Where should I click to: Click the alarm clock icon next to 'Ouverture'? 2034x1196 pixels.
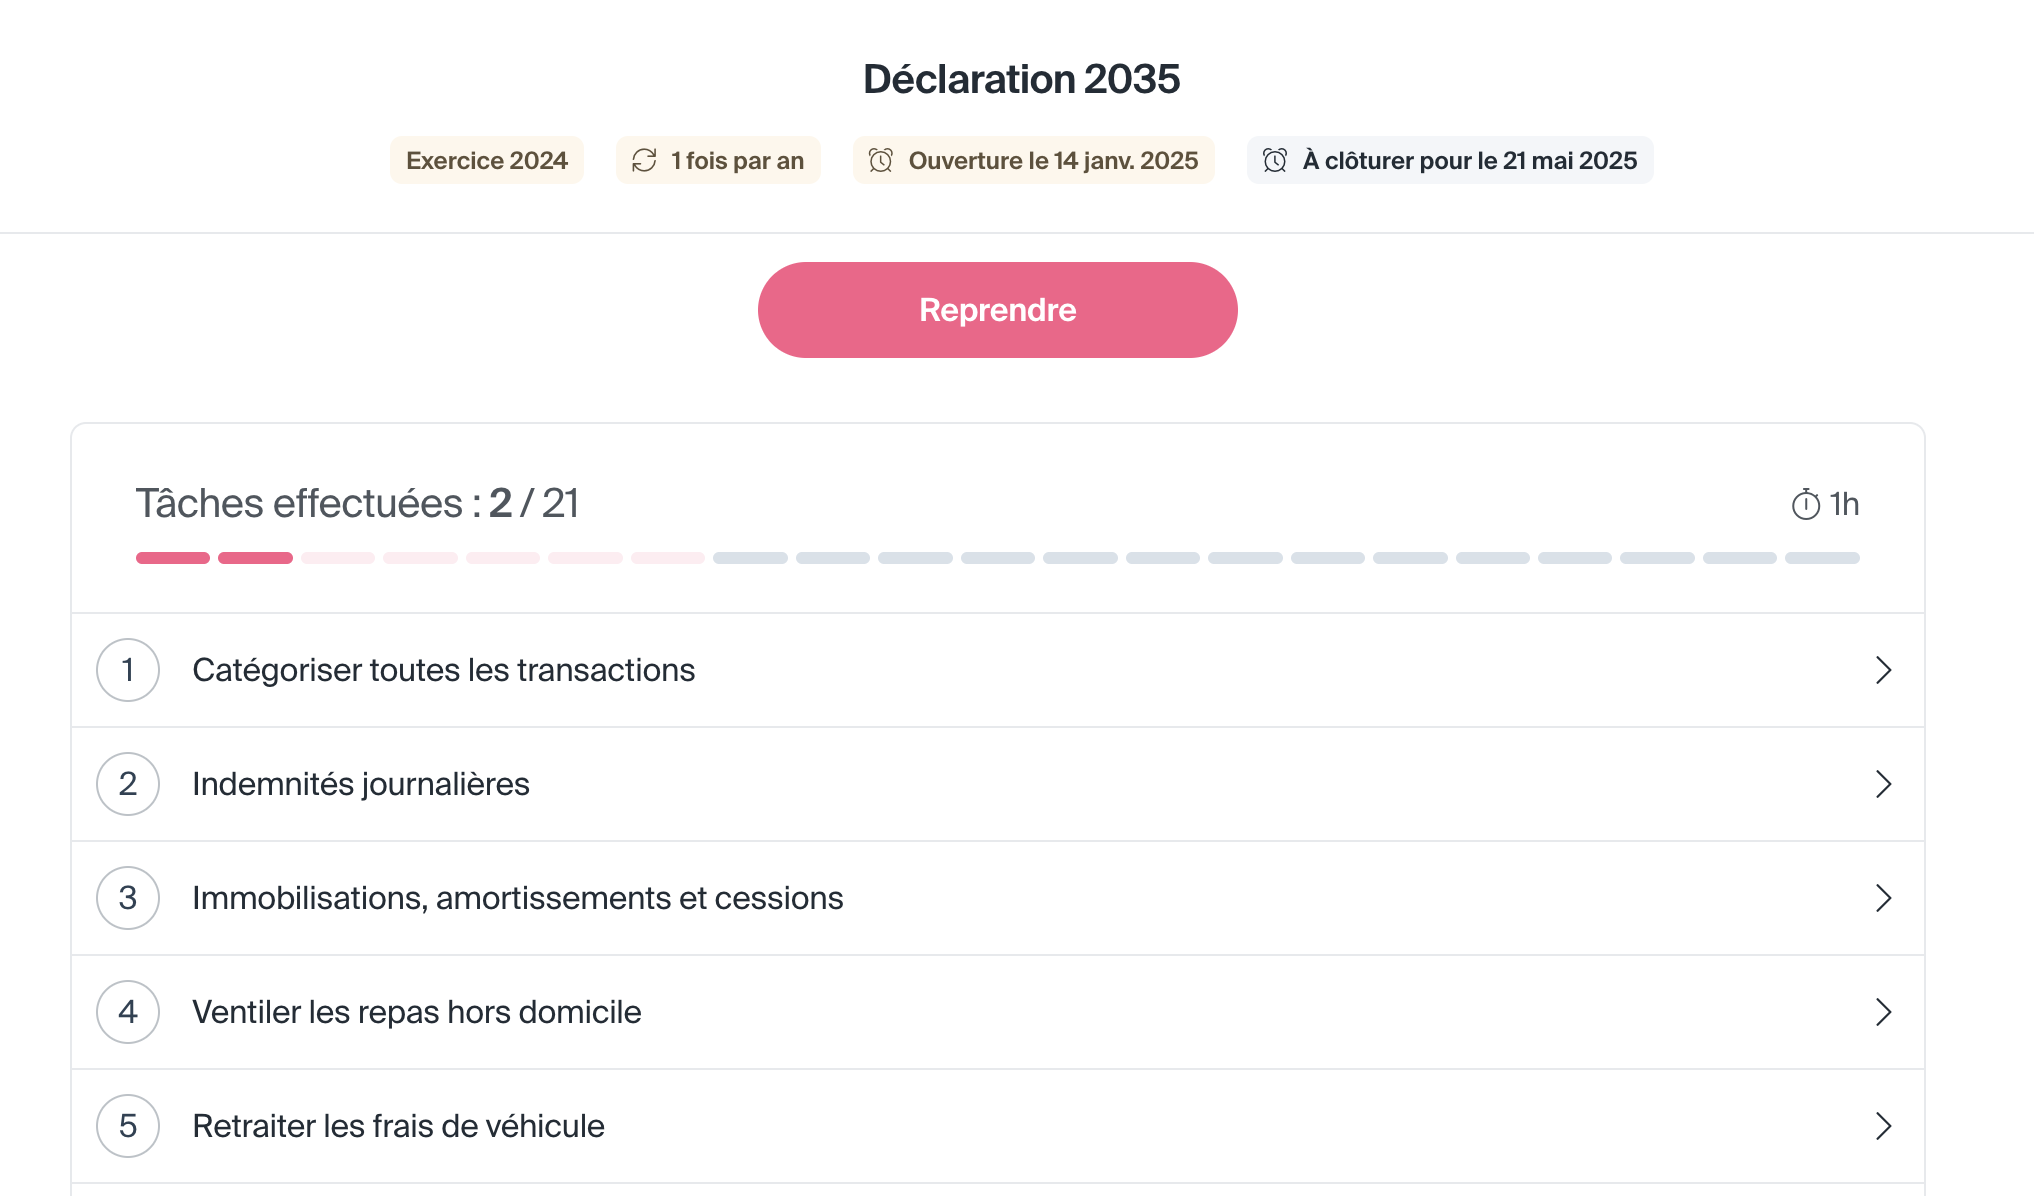pos(881,160)
